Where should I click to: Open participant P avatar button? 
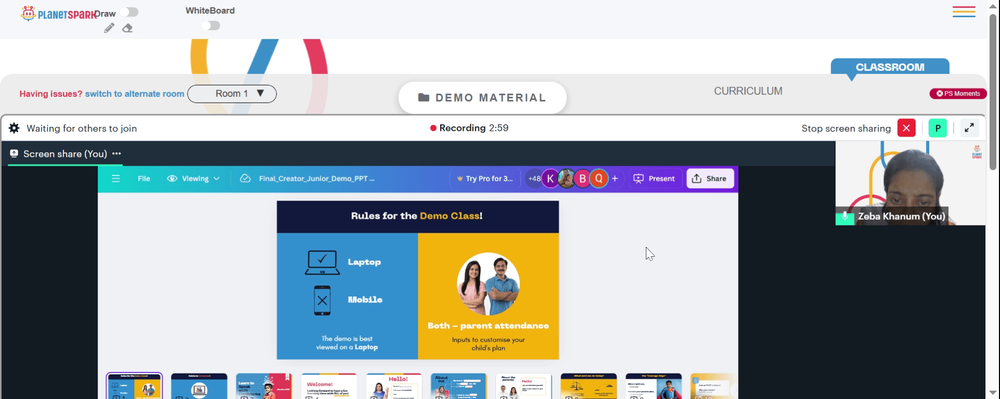pos(938,128)
